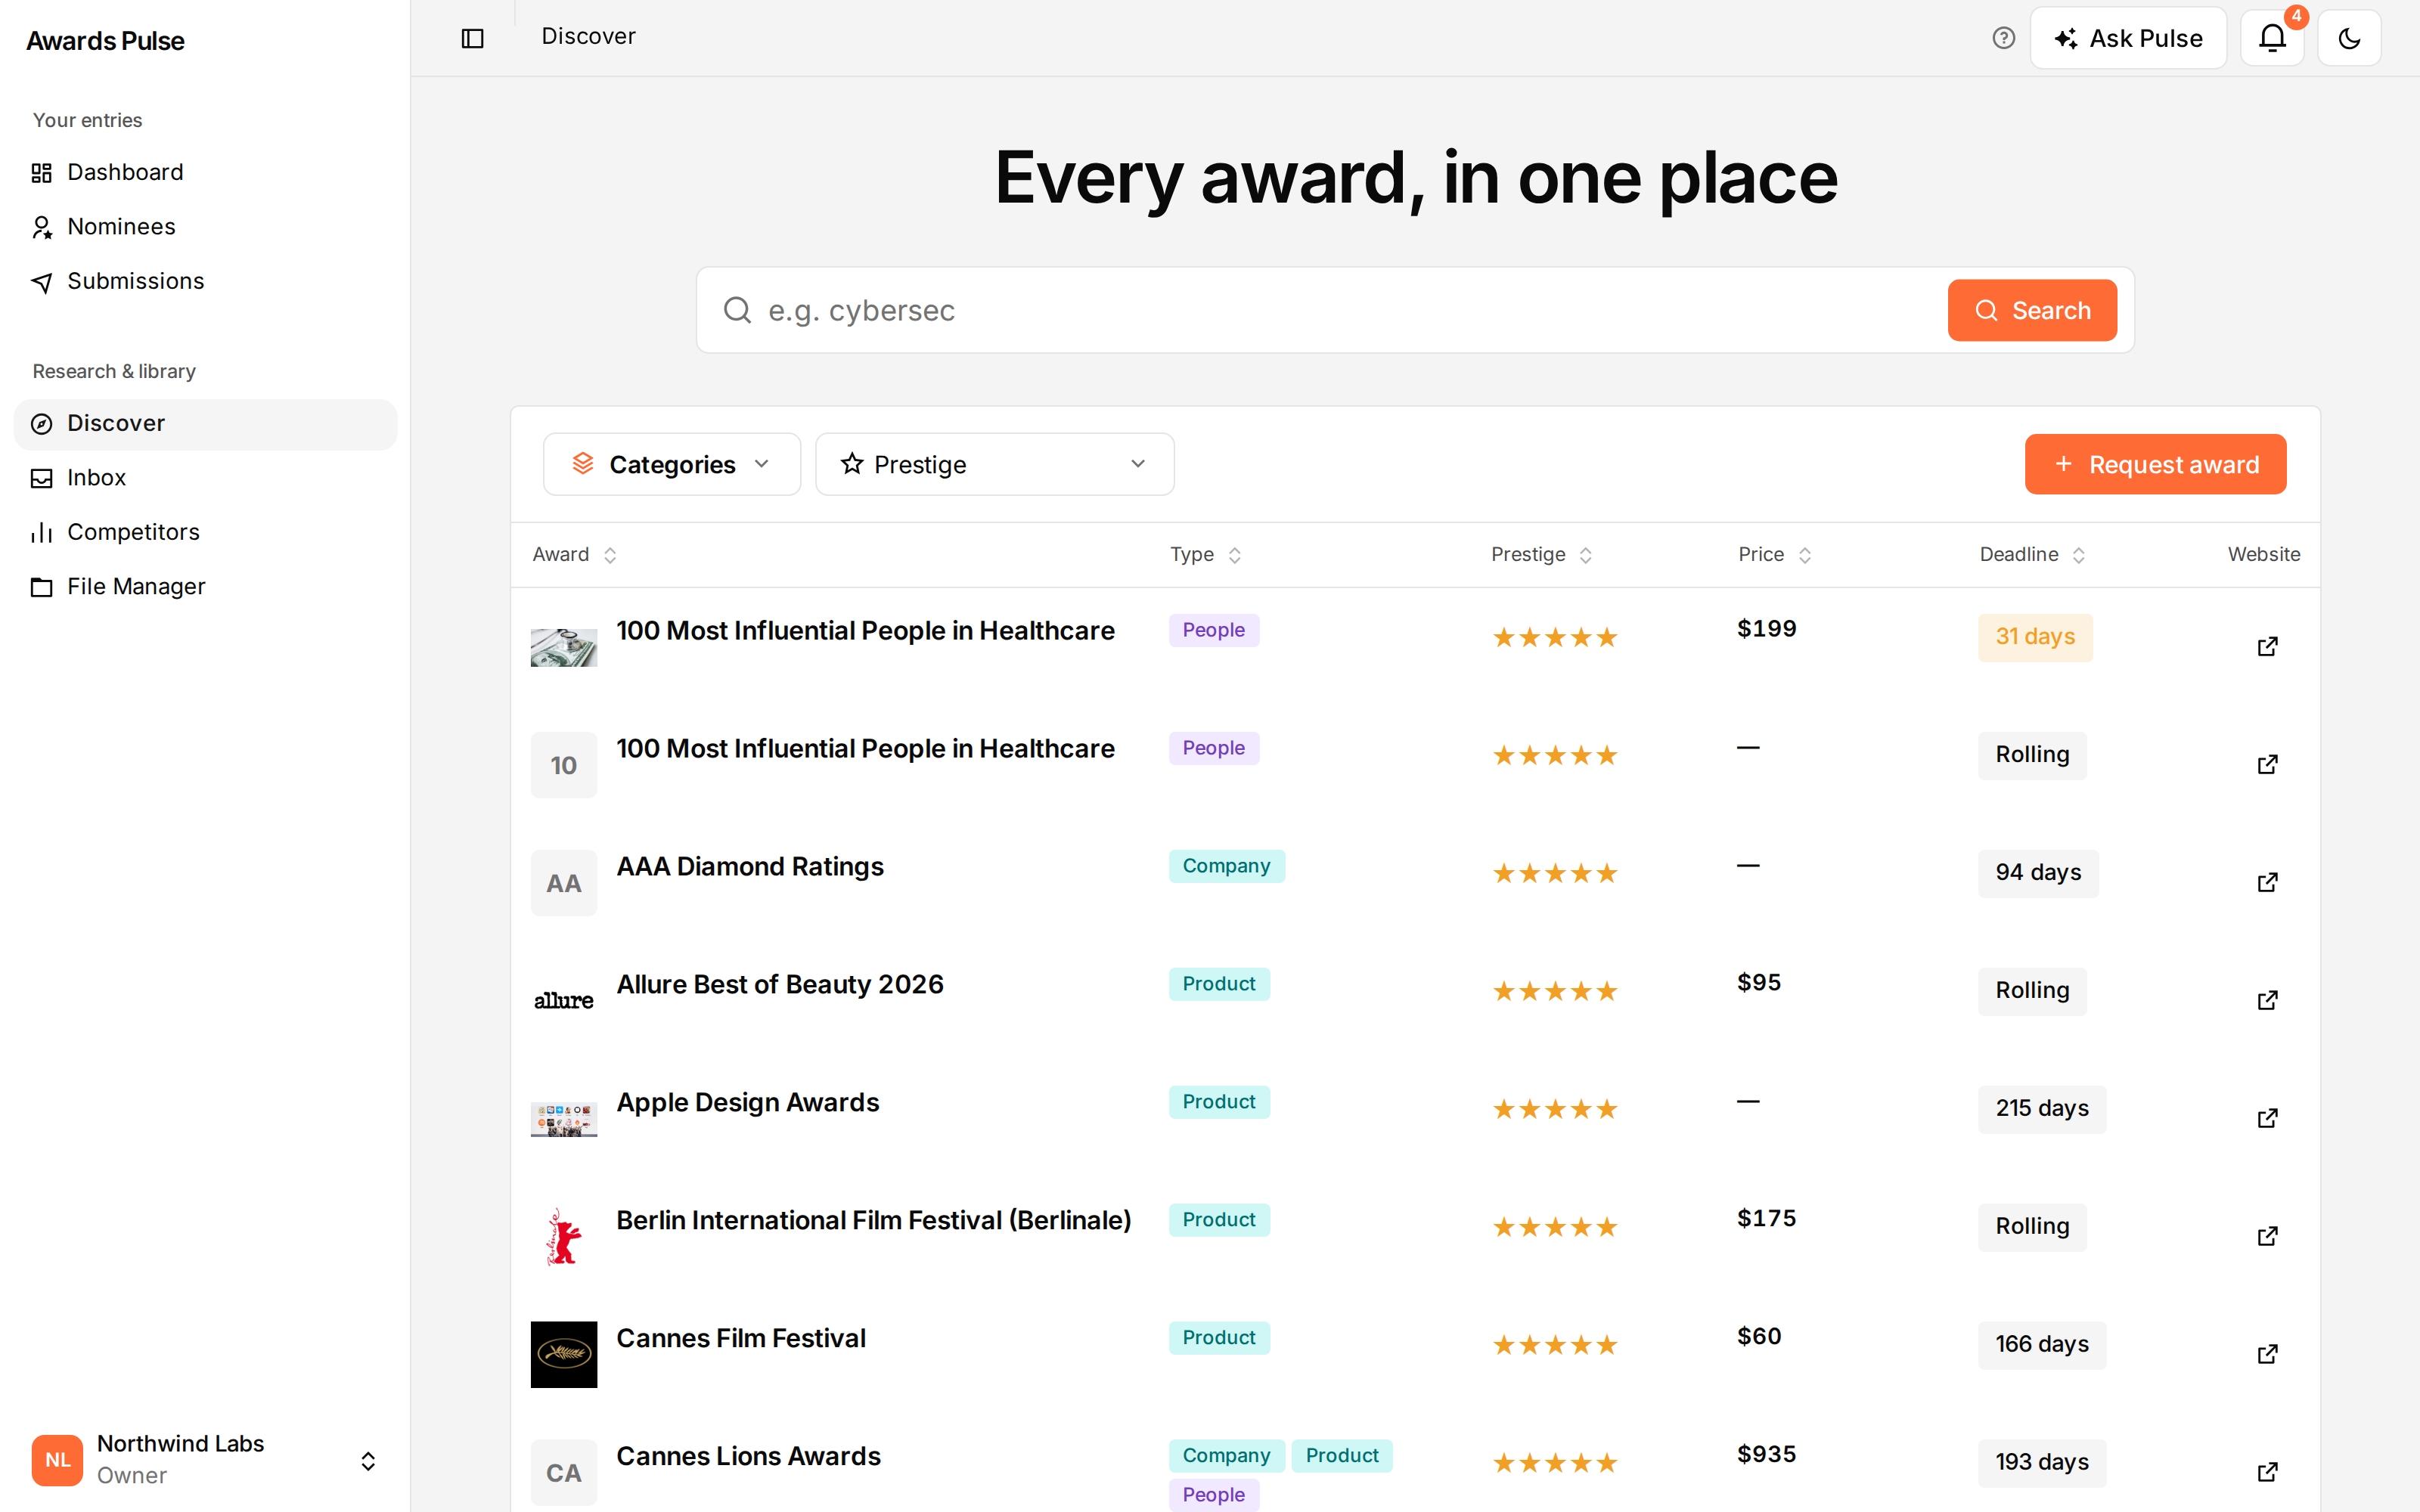Open website link for the Rolling Healthcare award
The image size is (2420, 1512).
pos(2267,764)
